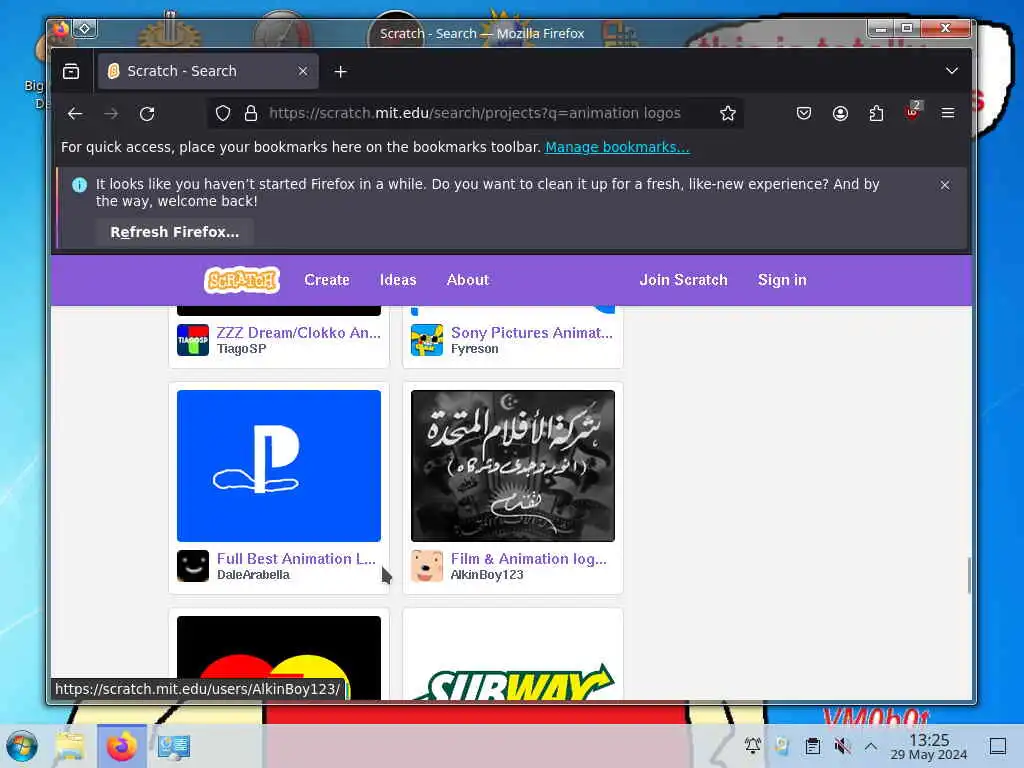The width and height of the screenshot is (1024, 768).
Task: Open tracking protection shield icon
Action: point(223,114)
